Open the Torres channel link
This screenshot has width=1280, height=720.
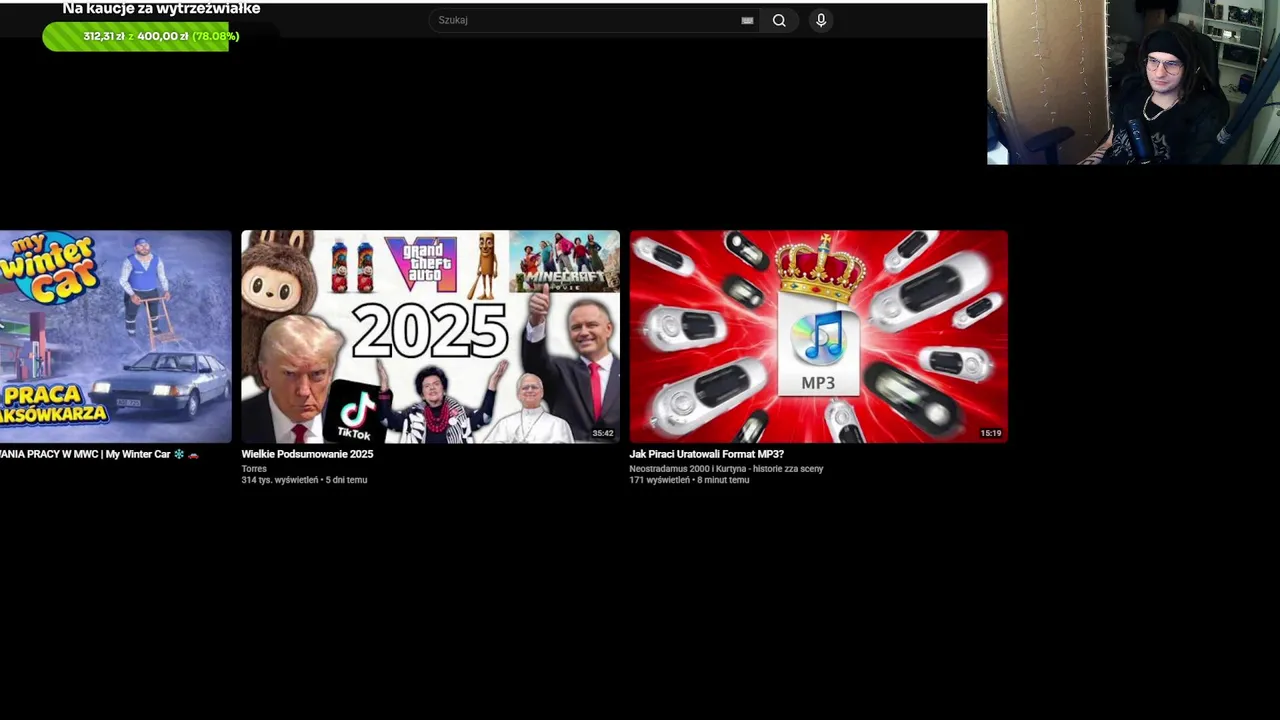pyautogui.click(x=254, y=468)
